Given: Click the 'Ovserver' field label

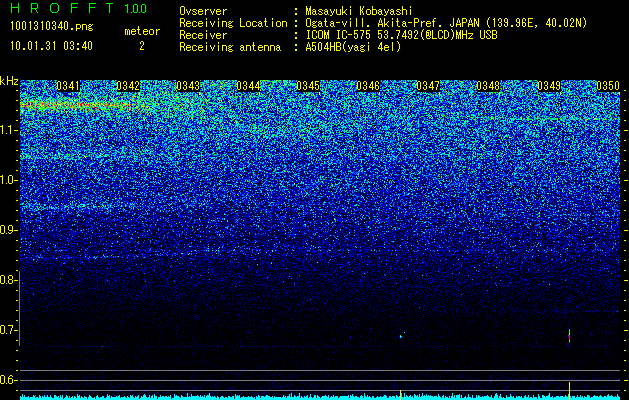Looking at the screenshot, I should coord(203,11).
